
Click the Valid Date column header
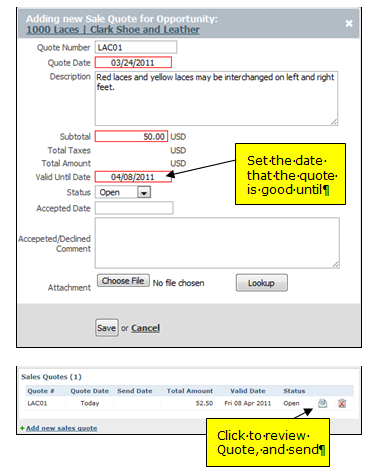(248, 391)
